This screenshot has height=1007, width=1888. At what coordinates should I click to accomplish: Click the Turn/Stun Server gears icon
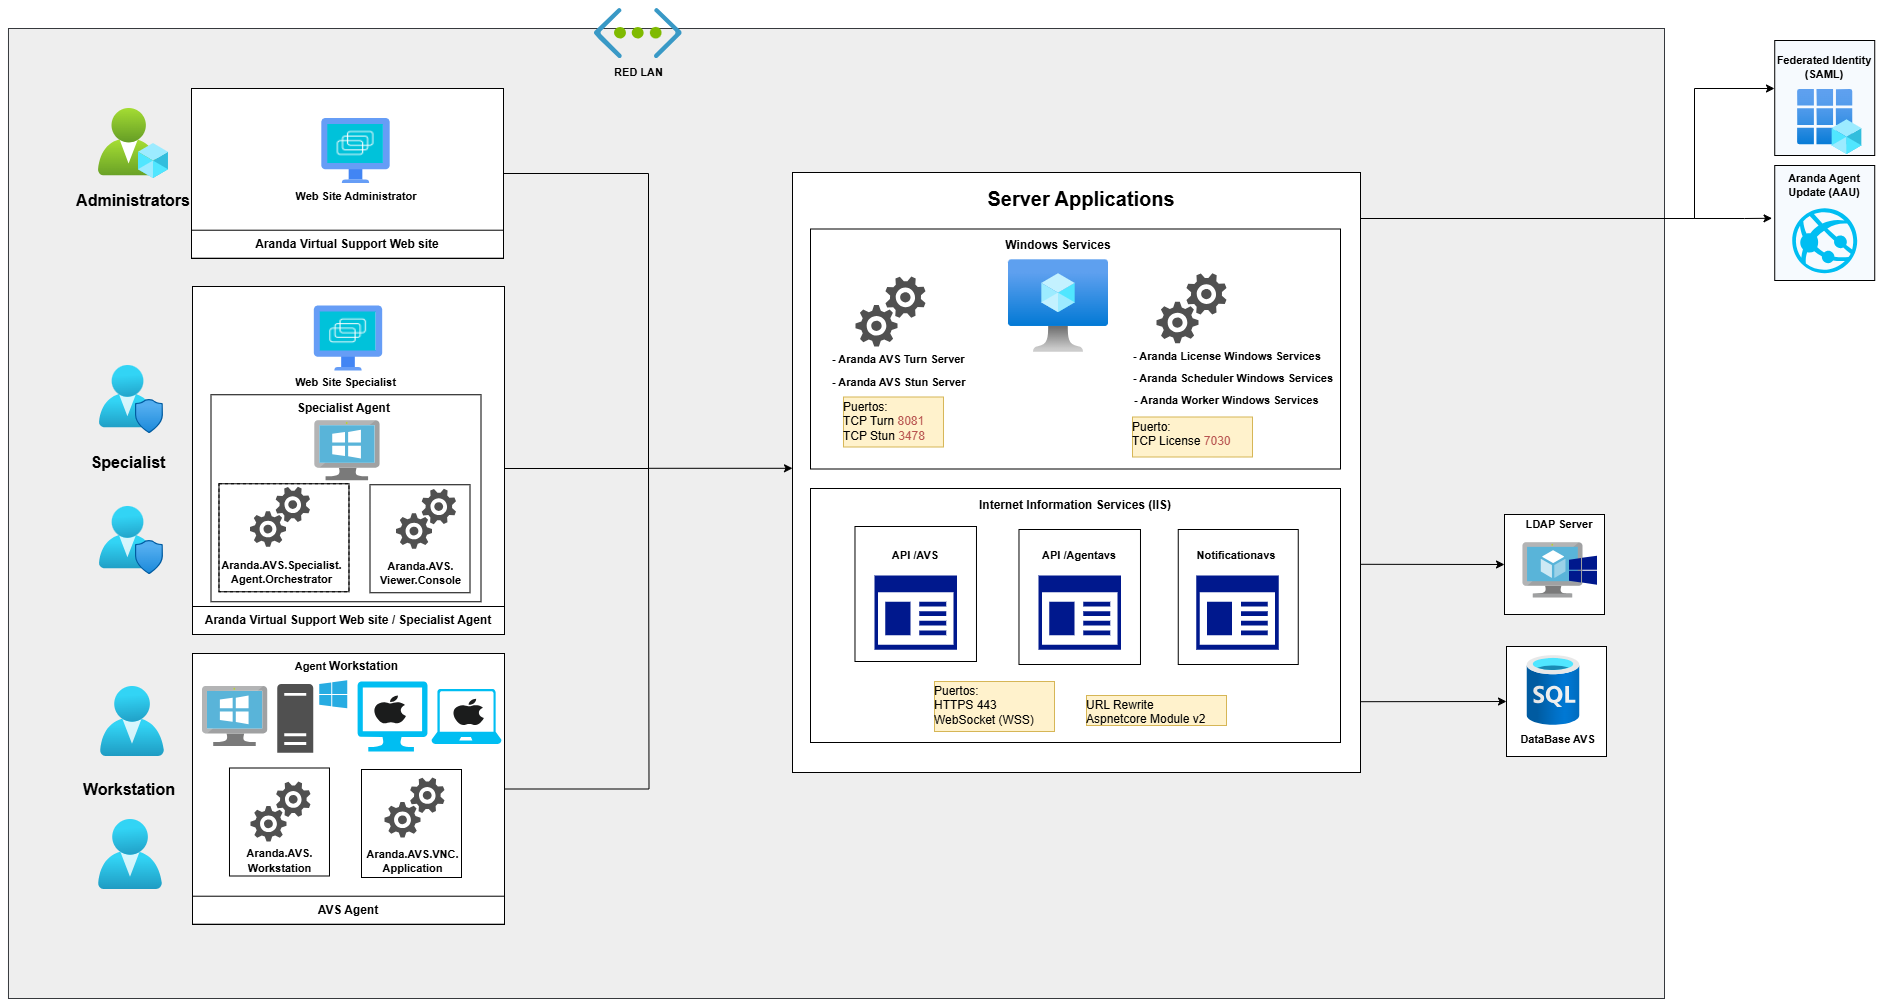(891, 312)
